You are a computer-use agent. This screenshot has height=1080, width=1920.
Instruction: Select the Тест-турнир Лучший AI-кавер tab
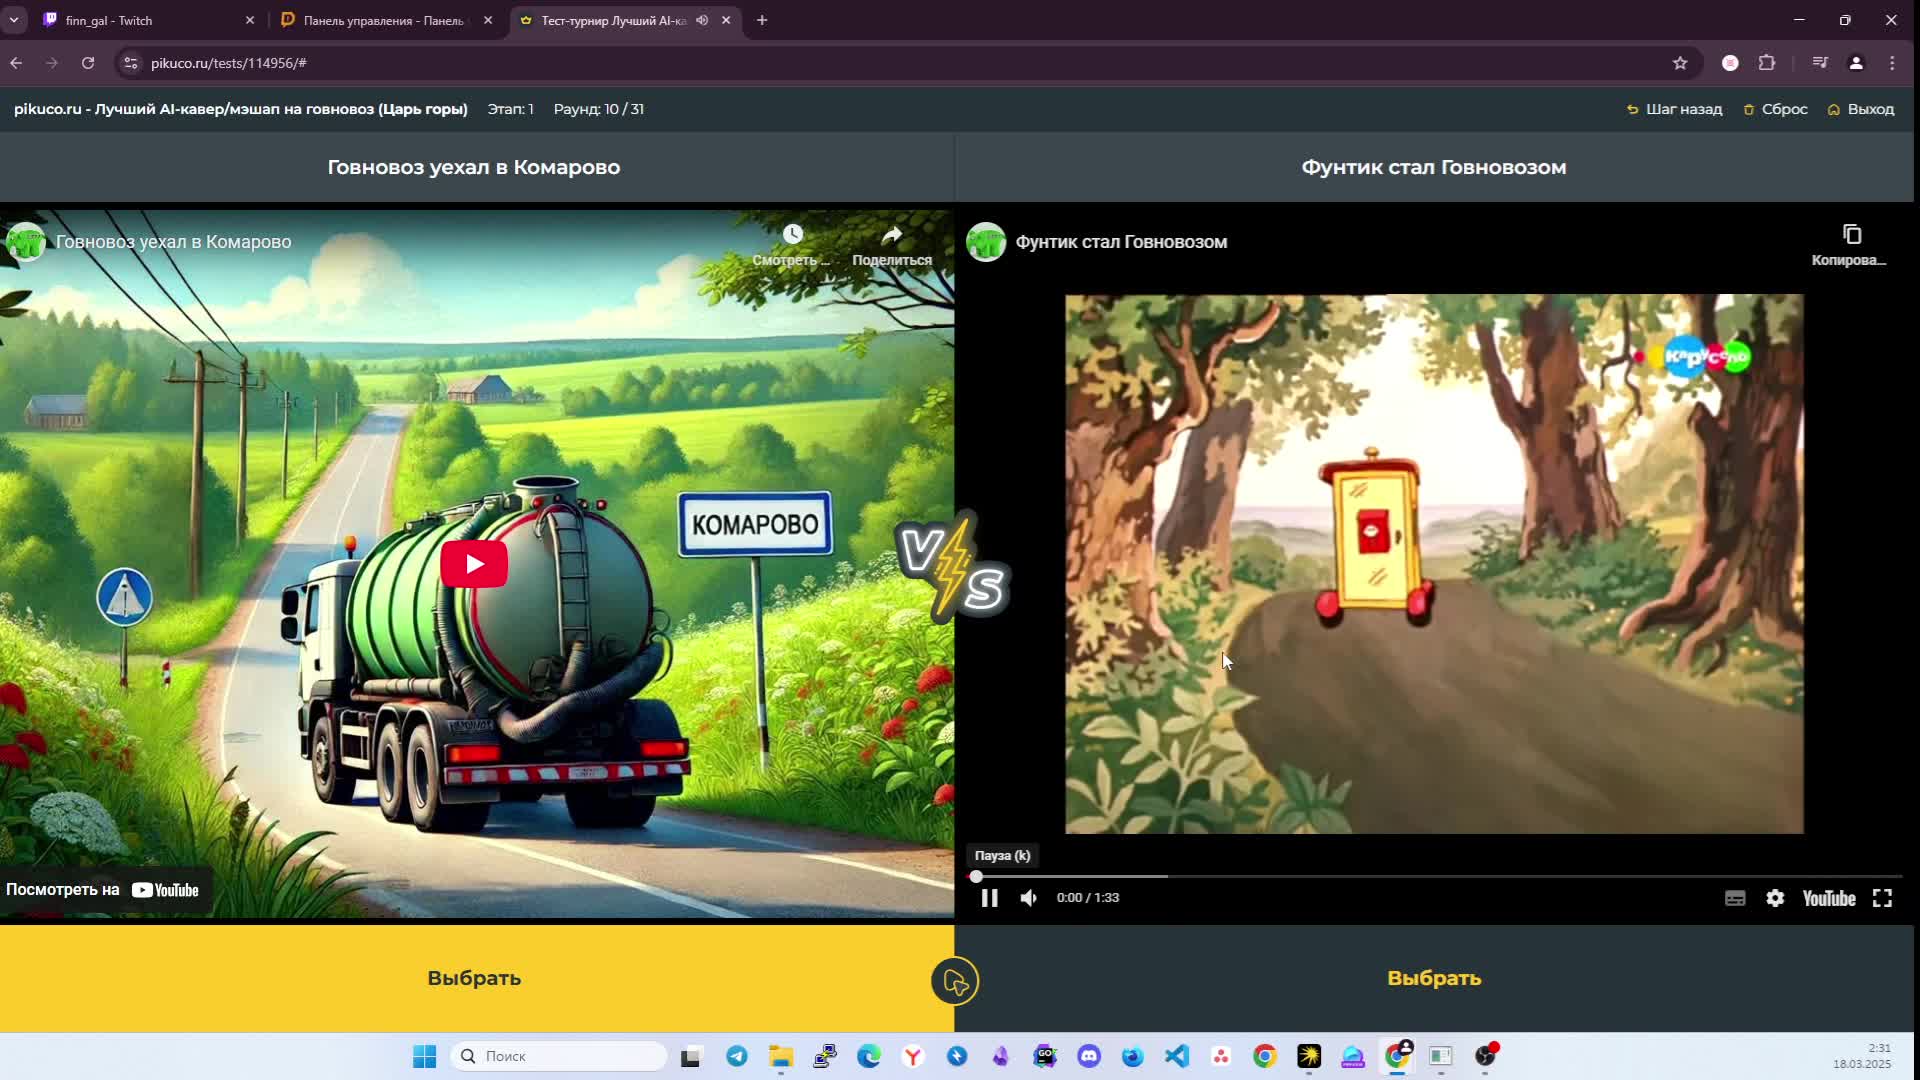click(x=612, y=20)
